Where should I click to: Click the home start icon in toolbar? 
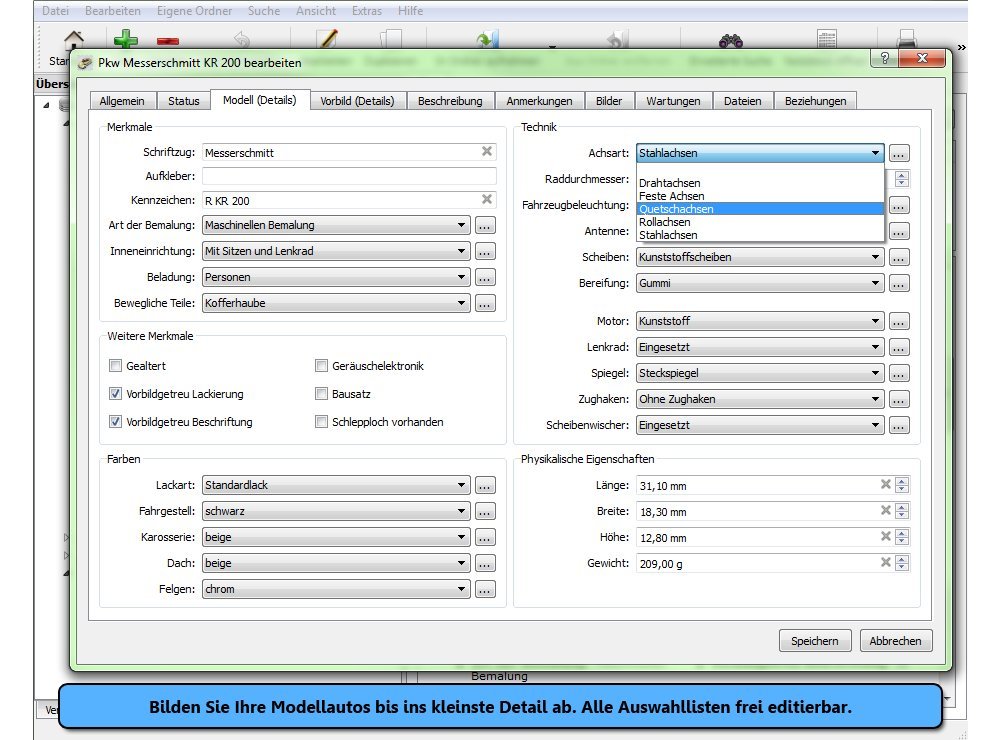(x=74, y=40)
